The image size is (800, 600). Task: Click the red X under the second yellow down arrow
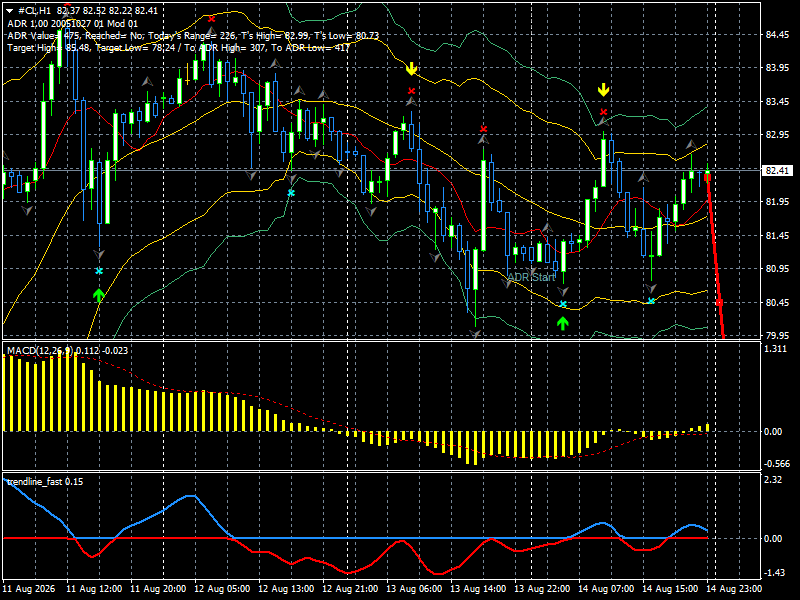coord(604,112)
